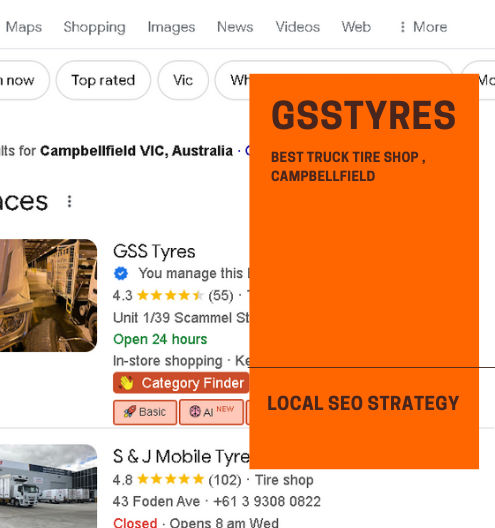The width and height of the screenshot is (495, 528).
Task: Click the Open 24 hours text
Action: tap(160, 339)
